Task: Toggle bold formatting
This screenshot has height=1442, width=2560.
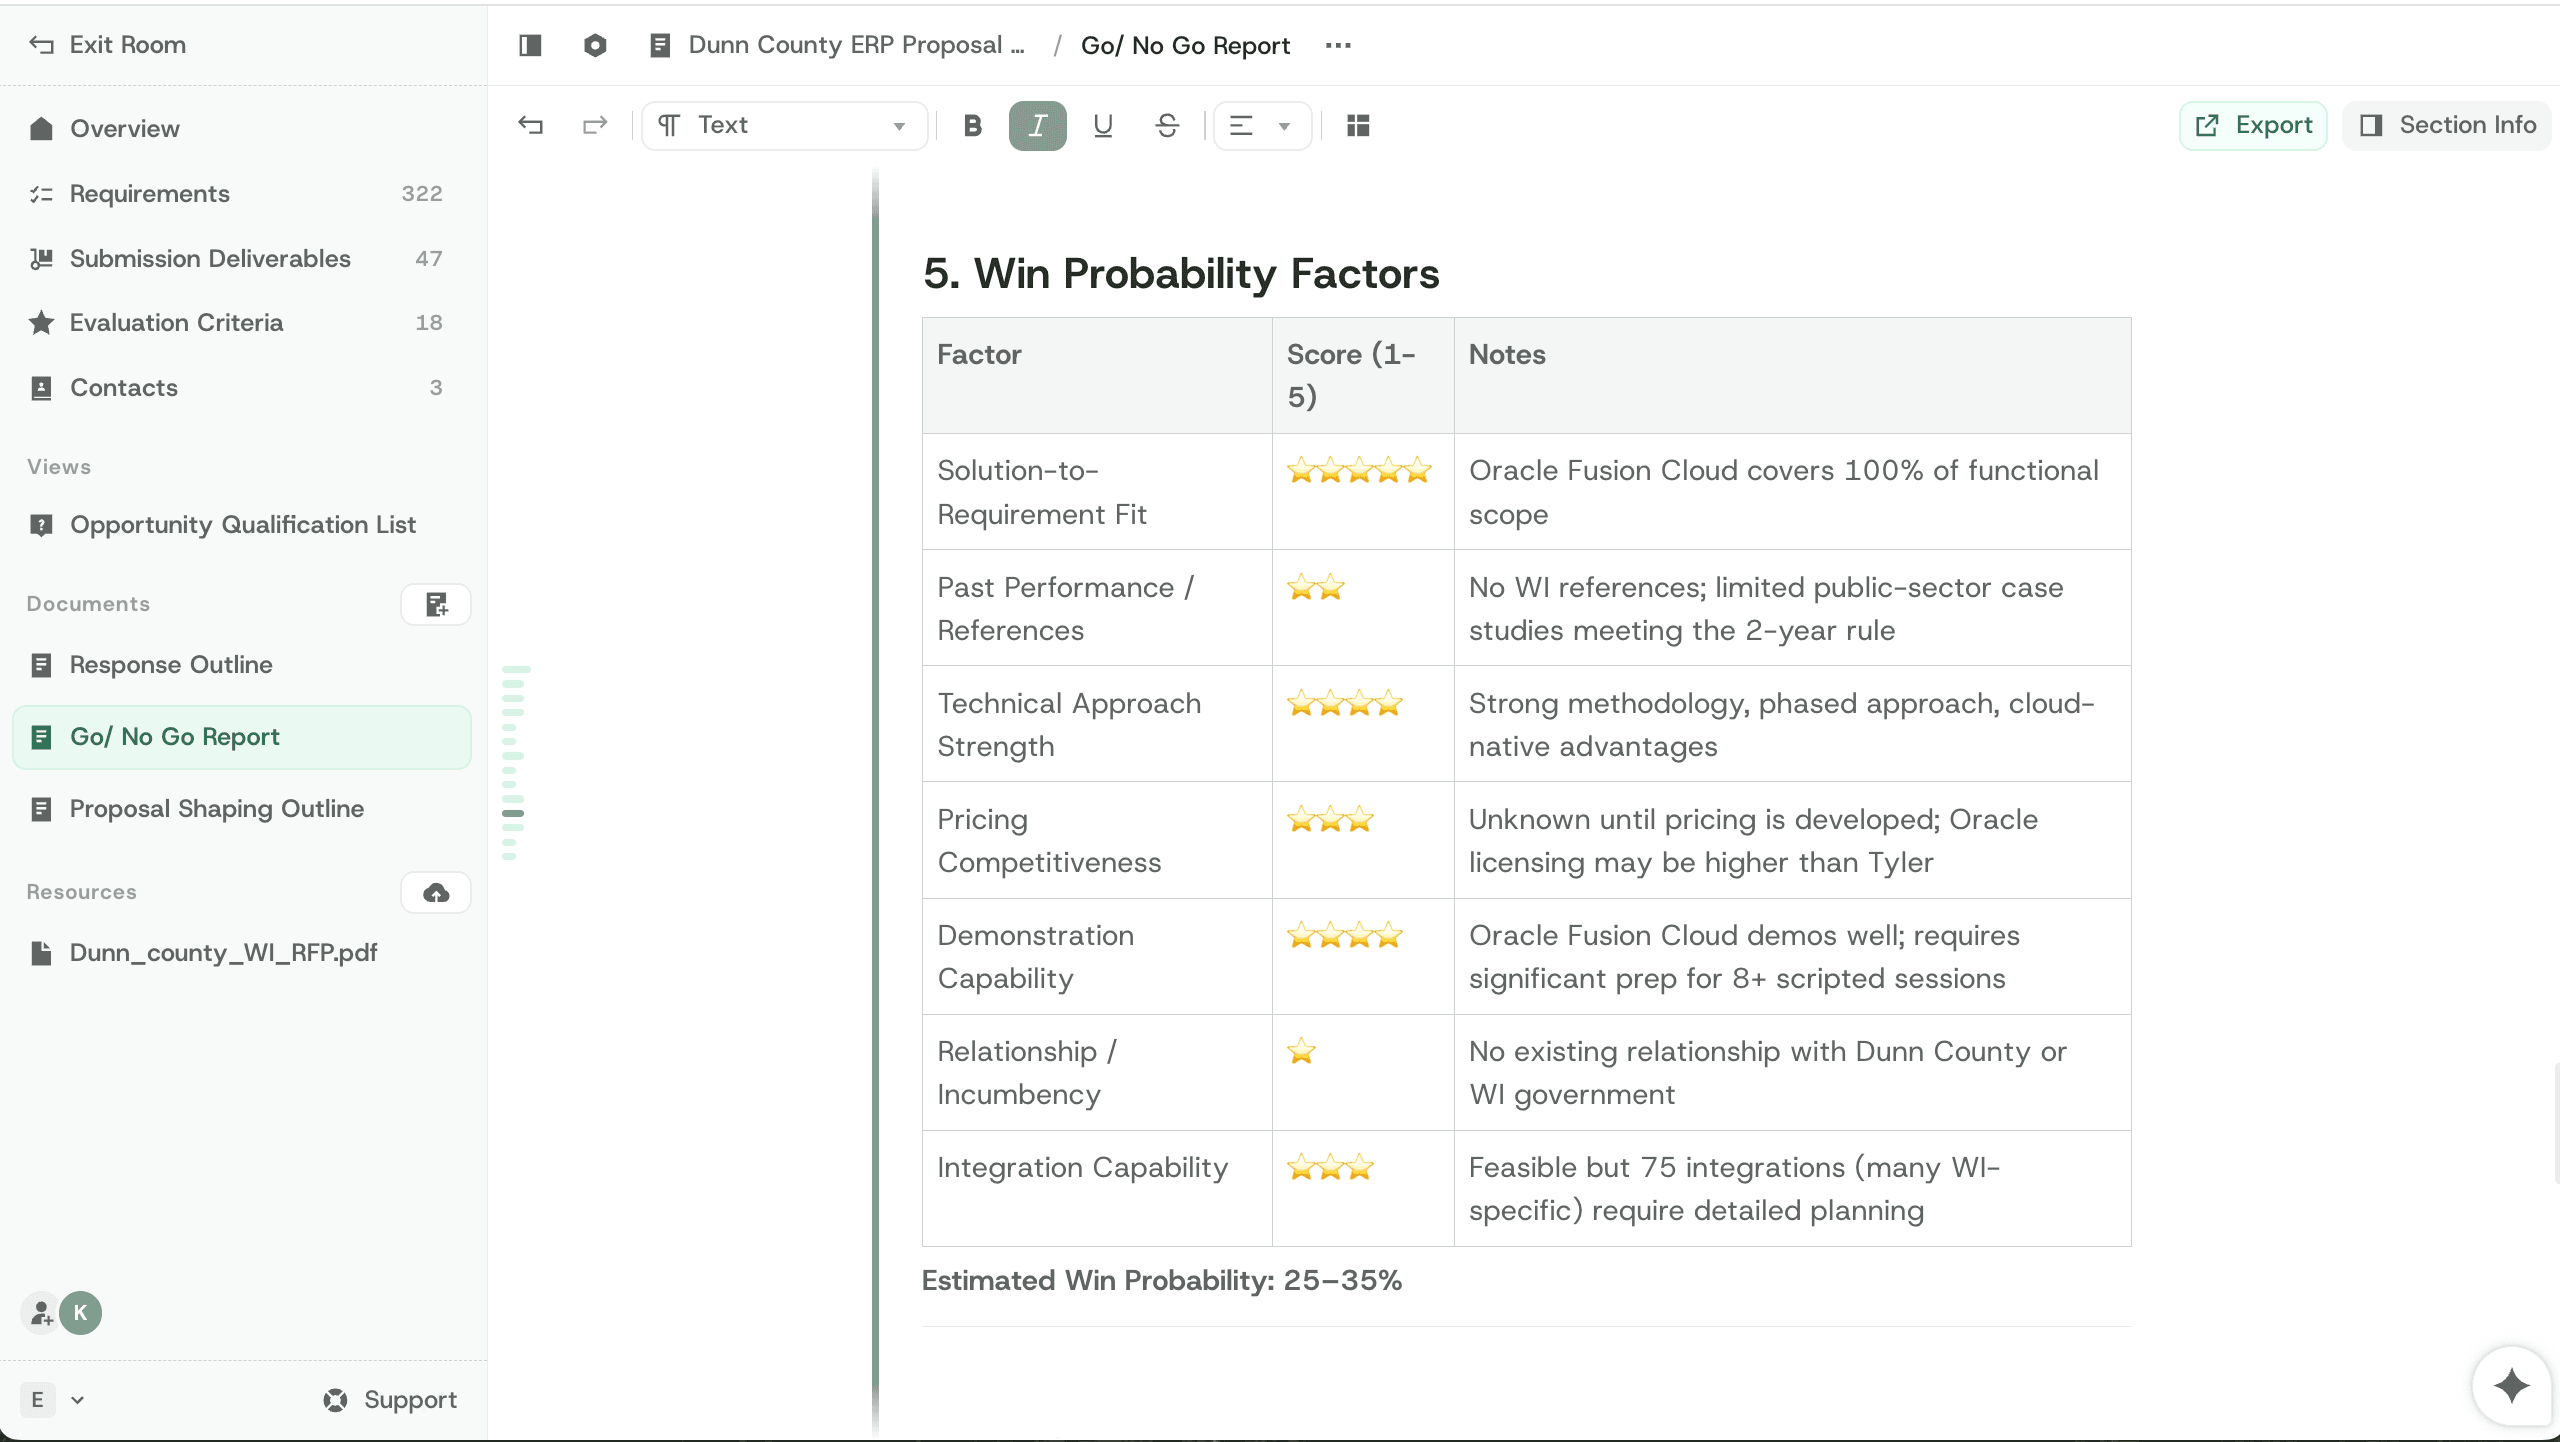Action: pyautogui.click(x=972, y=125)
